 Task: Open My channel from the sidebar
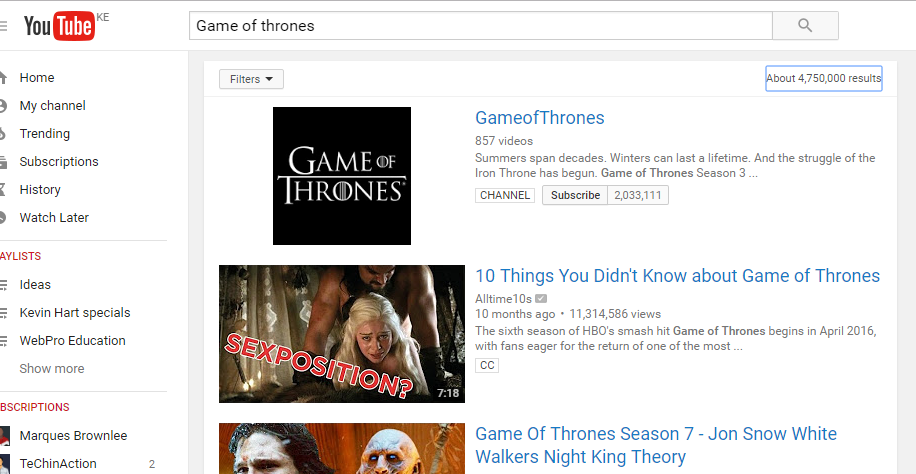pos(52,106)
